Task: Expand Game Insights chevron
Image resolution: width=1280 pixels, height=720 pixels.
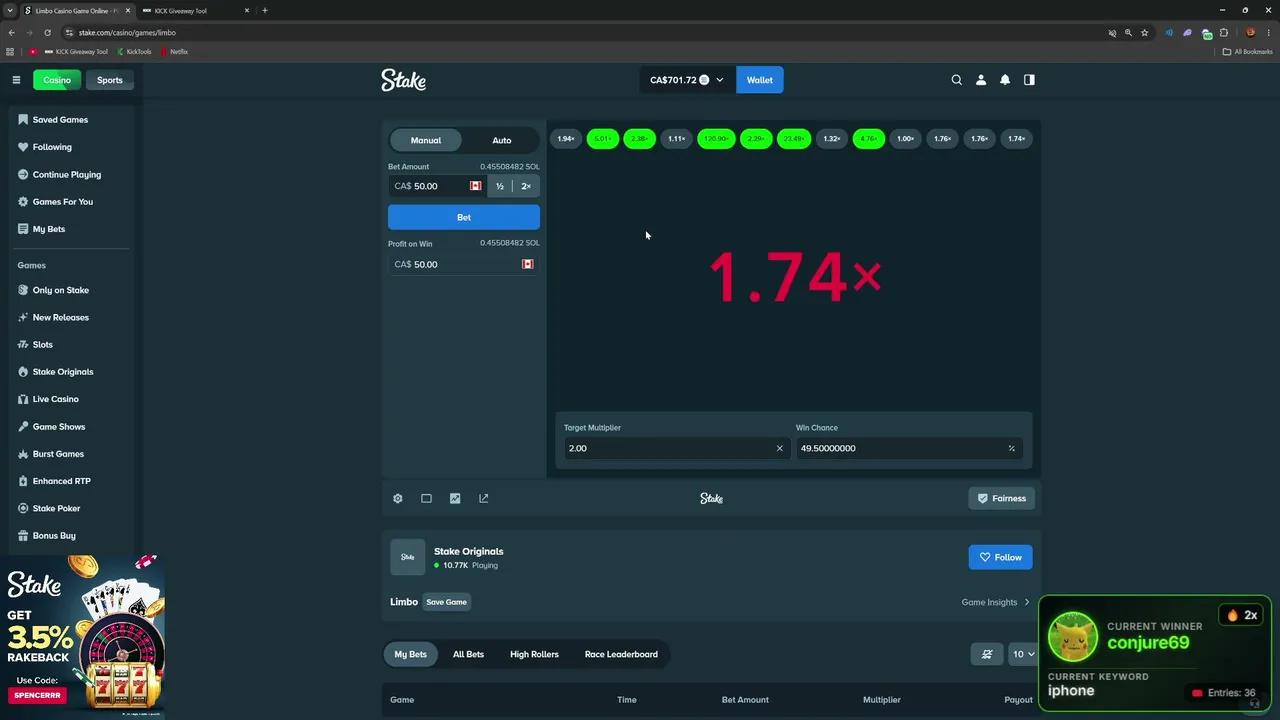Action: click(x=1027, y=602)
